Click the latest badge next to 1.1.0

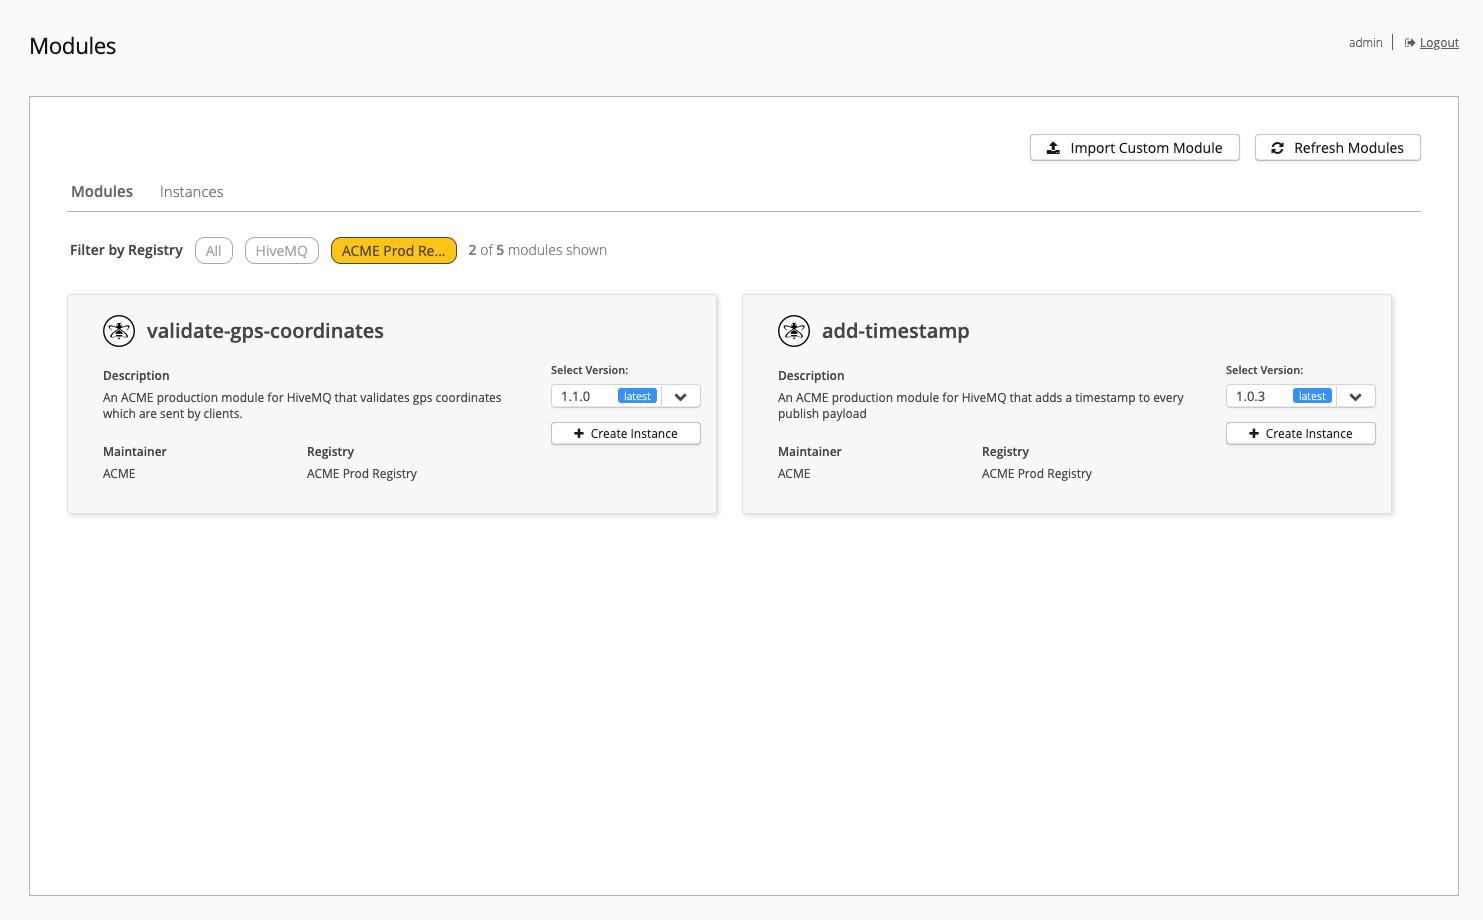[x=637, y=396]
